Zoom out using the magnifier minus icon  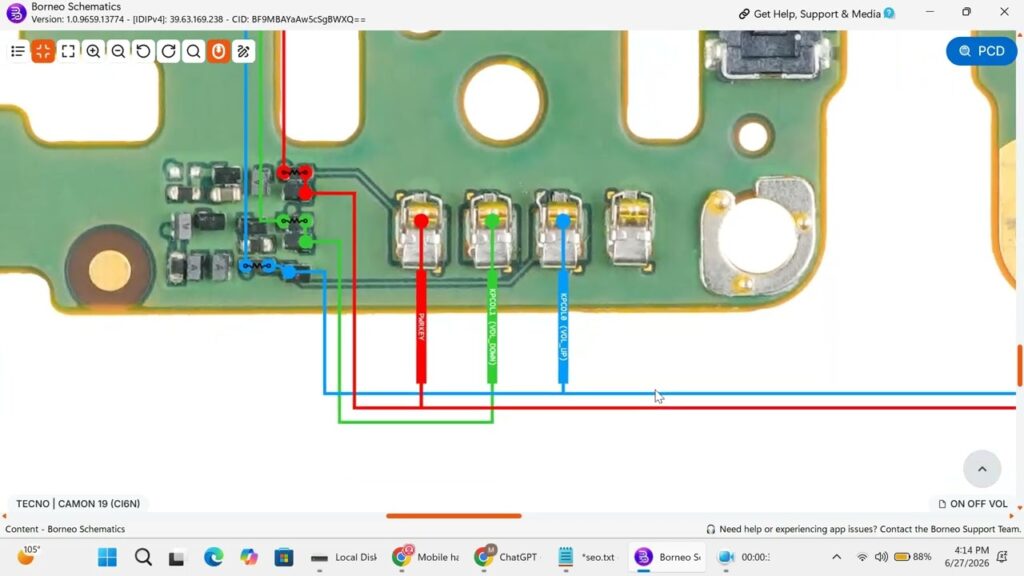[118, 51]
